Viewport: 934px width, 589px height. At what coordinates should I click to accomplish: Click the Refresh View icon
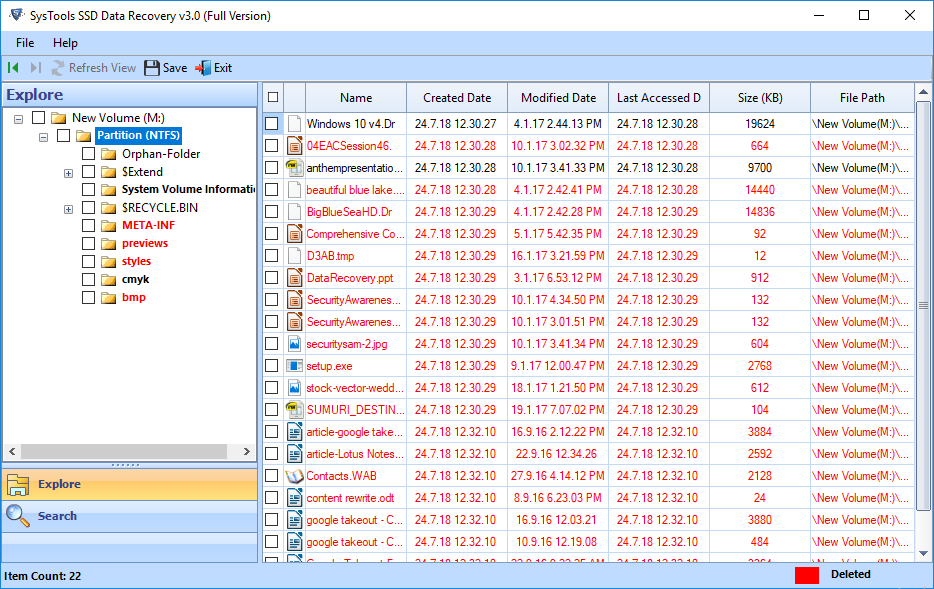(x=60, y=68)
